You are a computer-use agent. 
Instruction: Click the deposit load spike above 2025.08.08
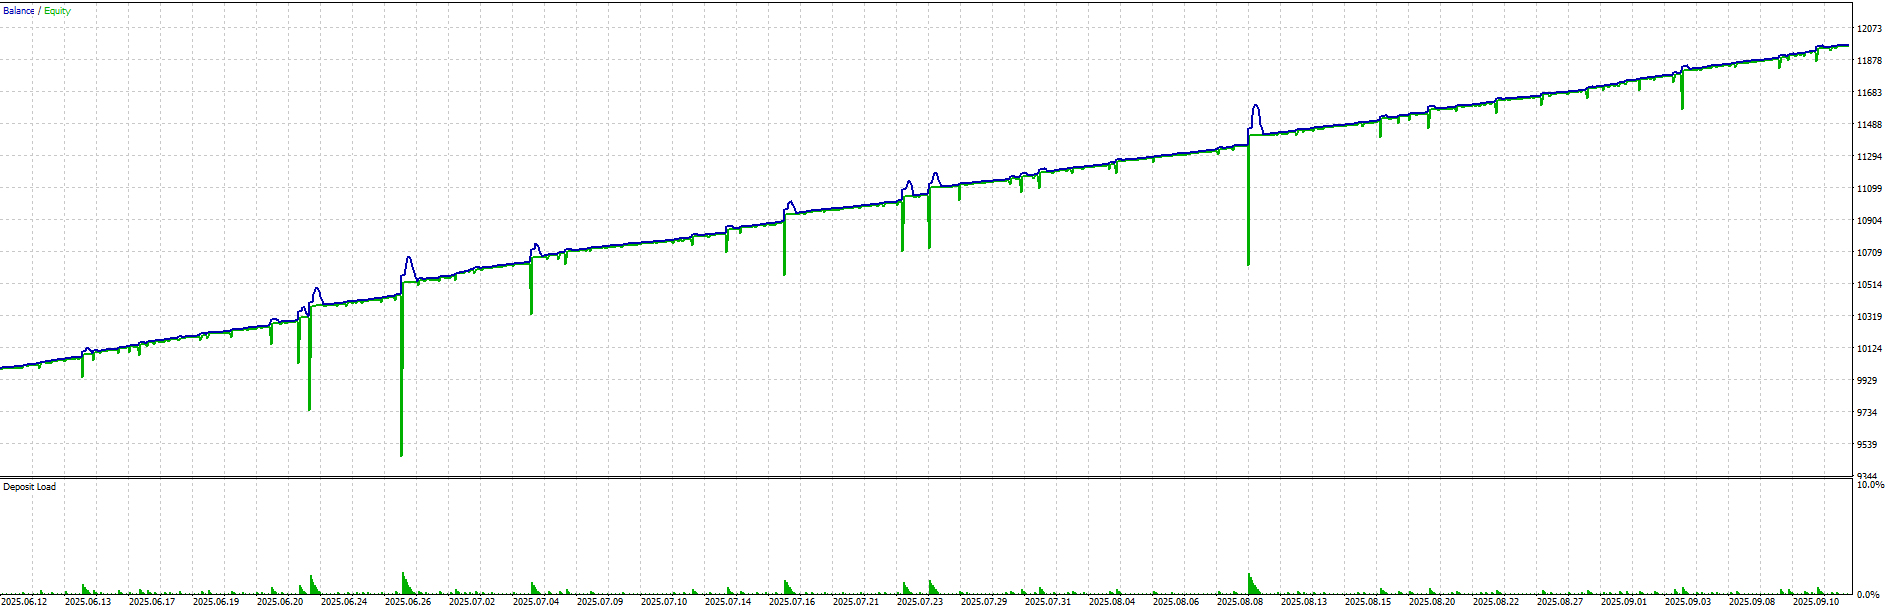(1250, 582)
